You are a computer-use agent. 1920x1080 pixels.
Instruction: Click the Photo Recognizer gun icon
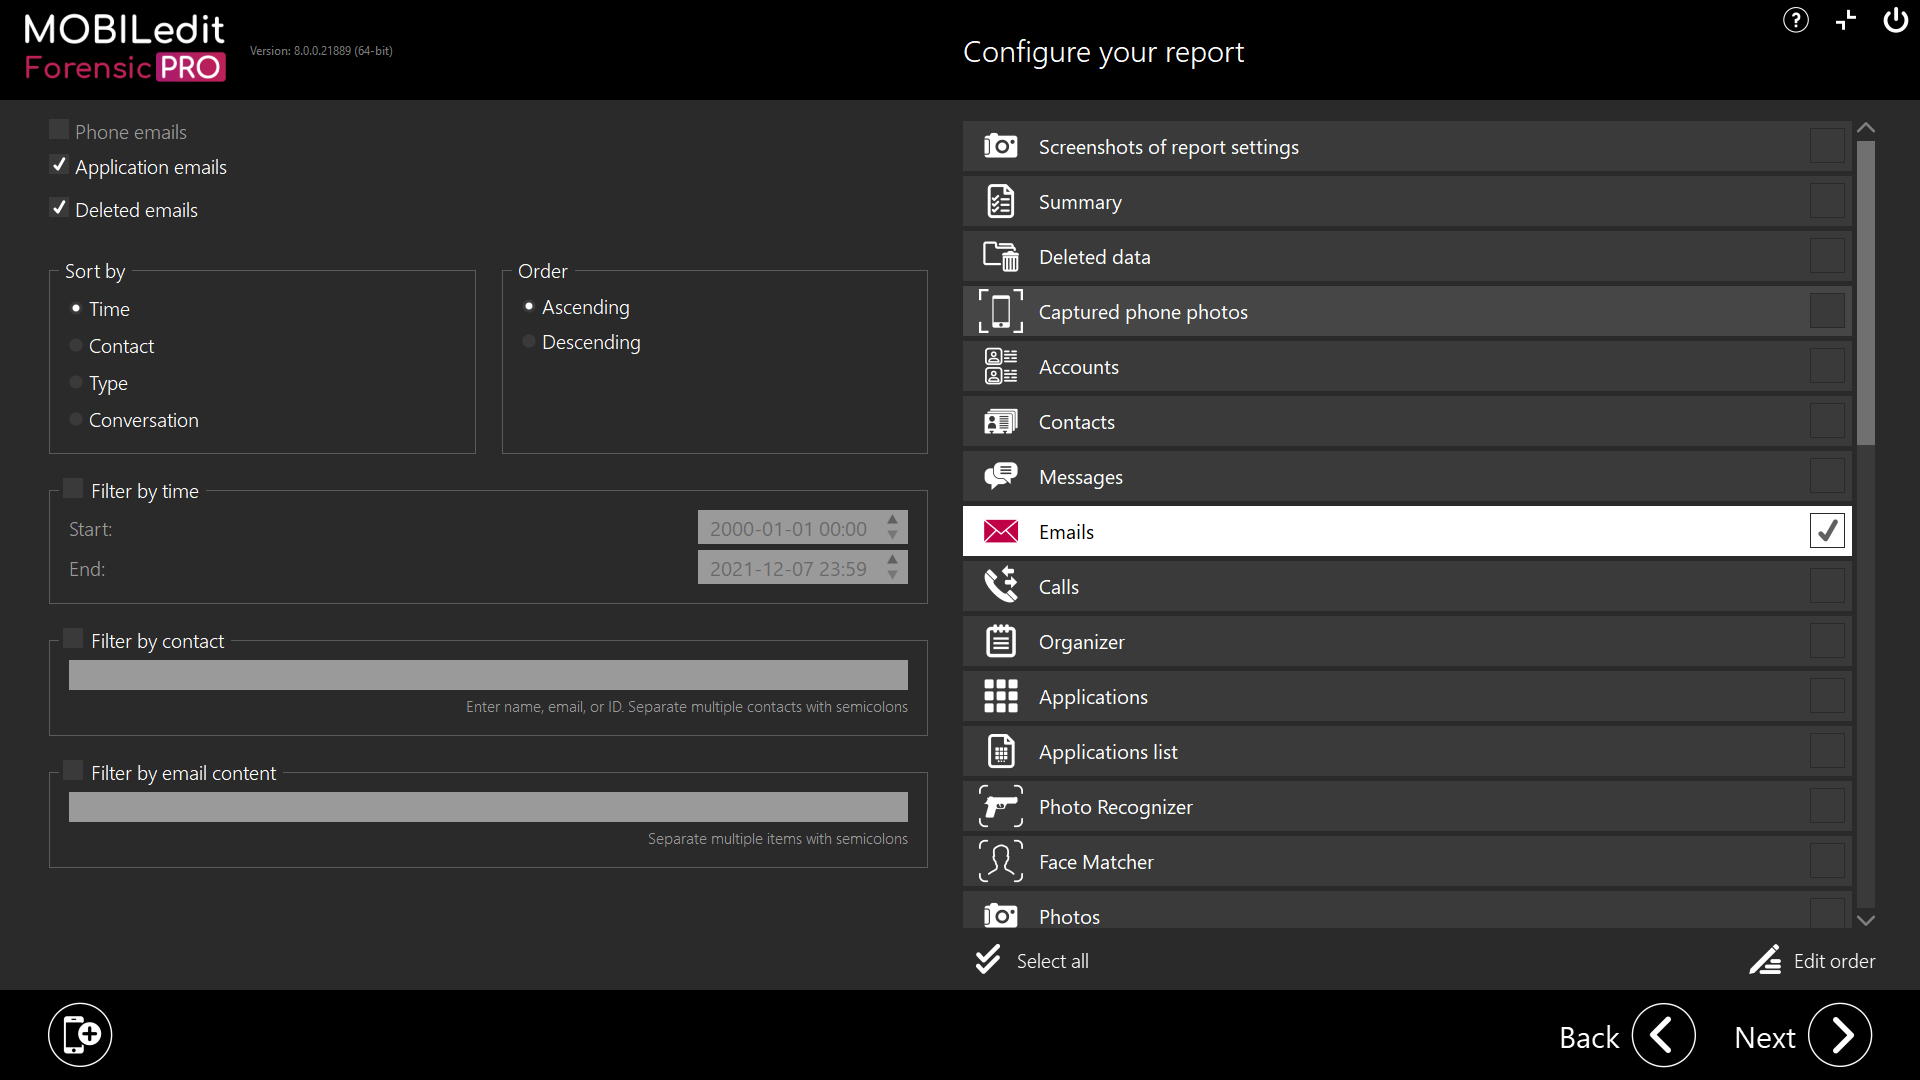1000,806
